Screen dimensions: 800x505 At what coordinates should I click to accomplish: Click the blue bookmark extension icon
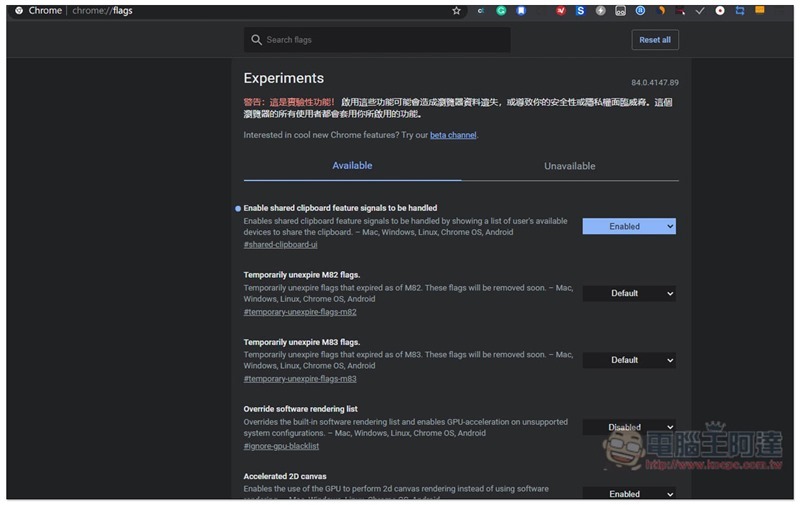(x=521, y=11)
